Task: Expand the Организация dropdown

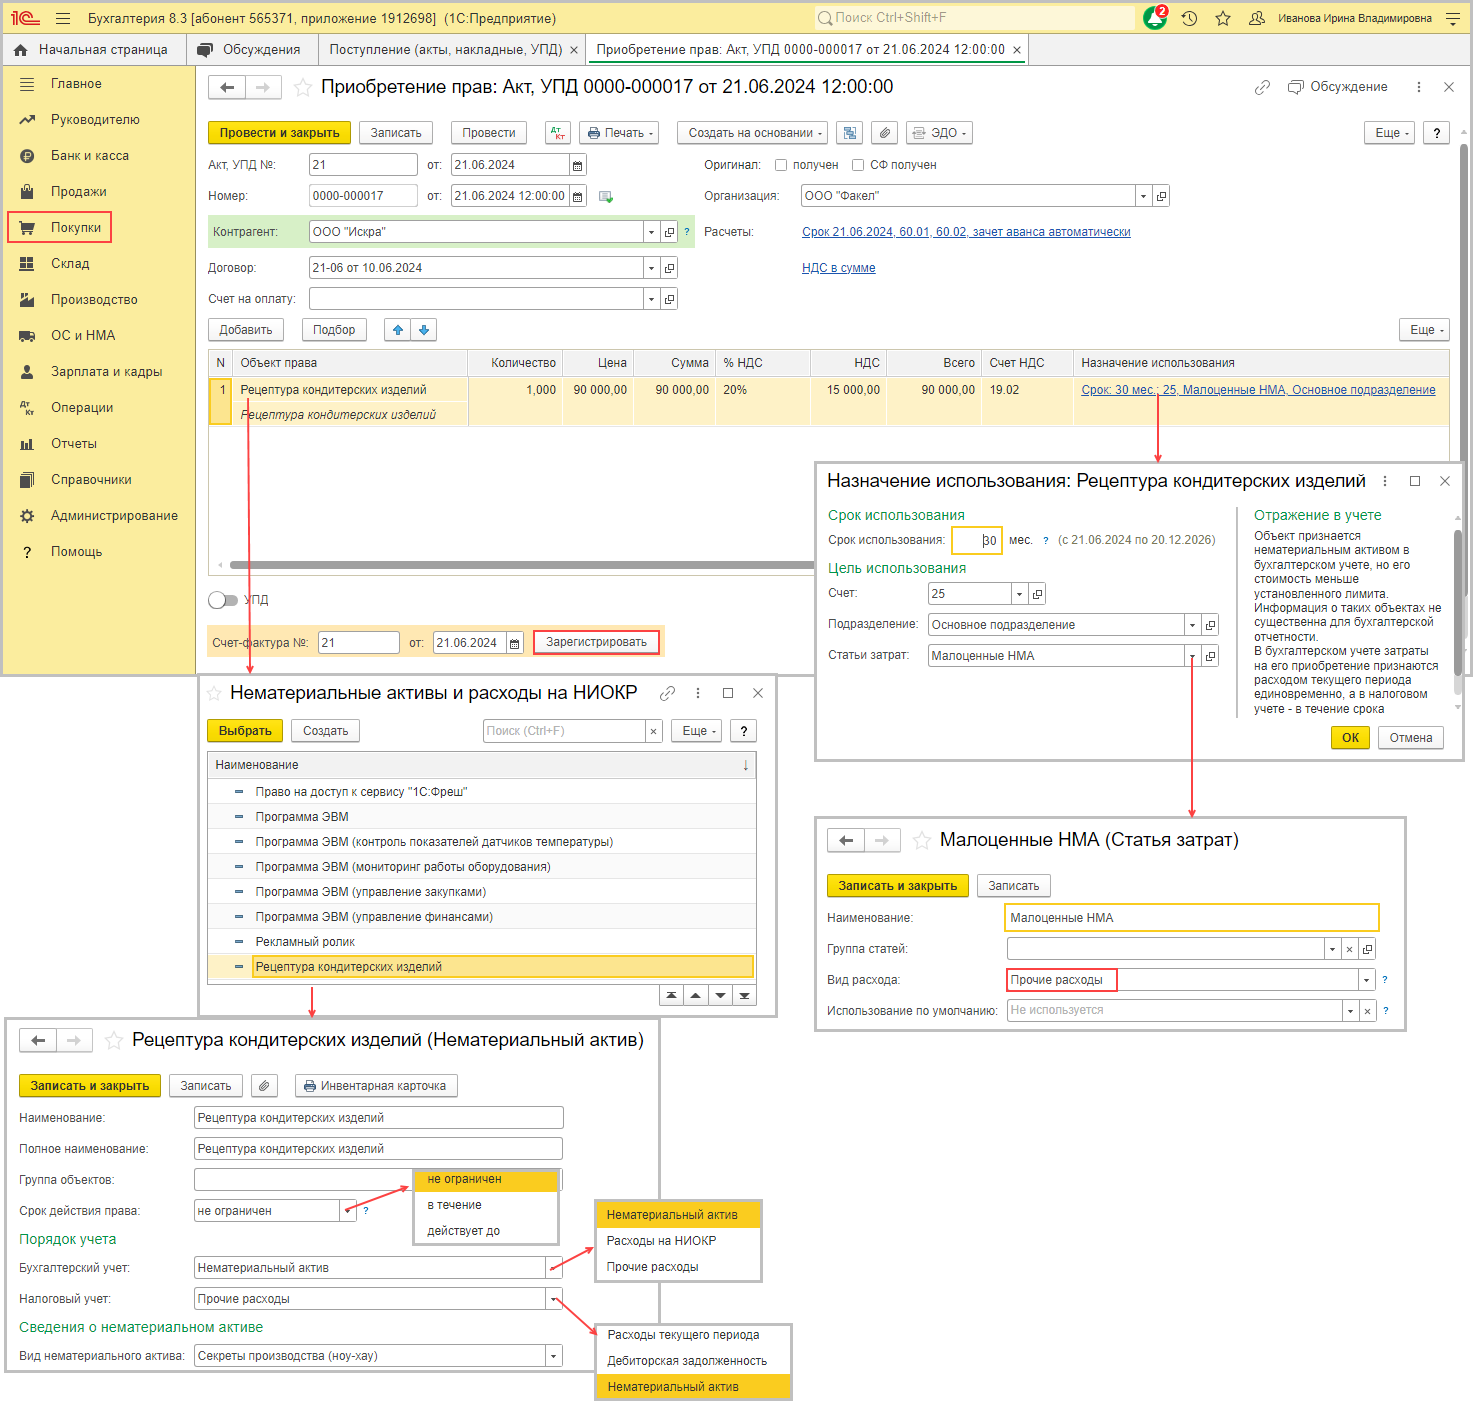Action: [1143, 196]
